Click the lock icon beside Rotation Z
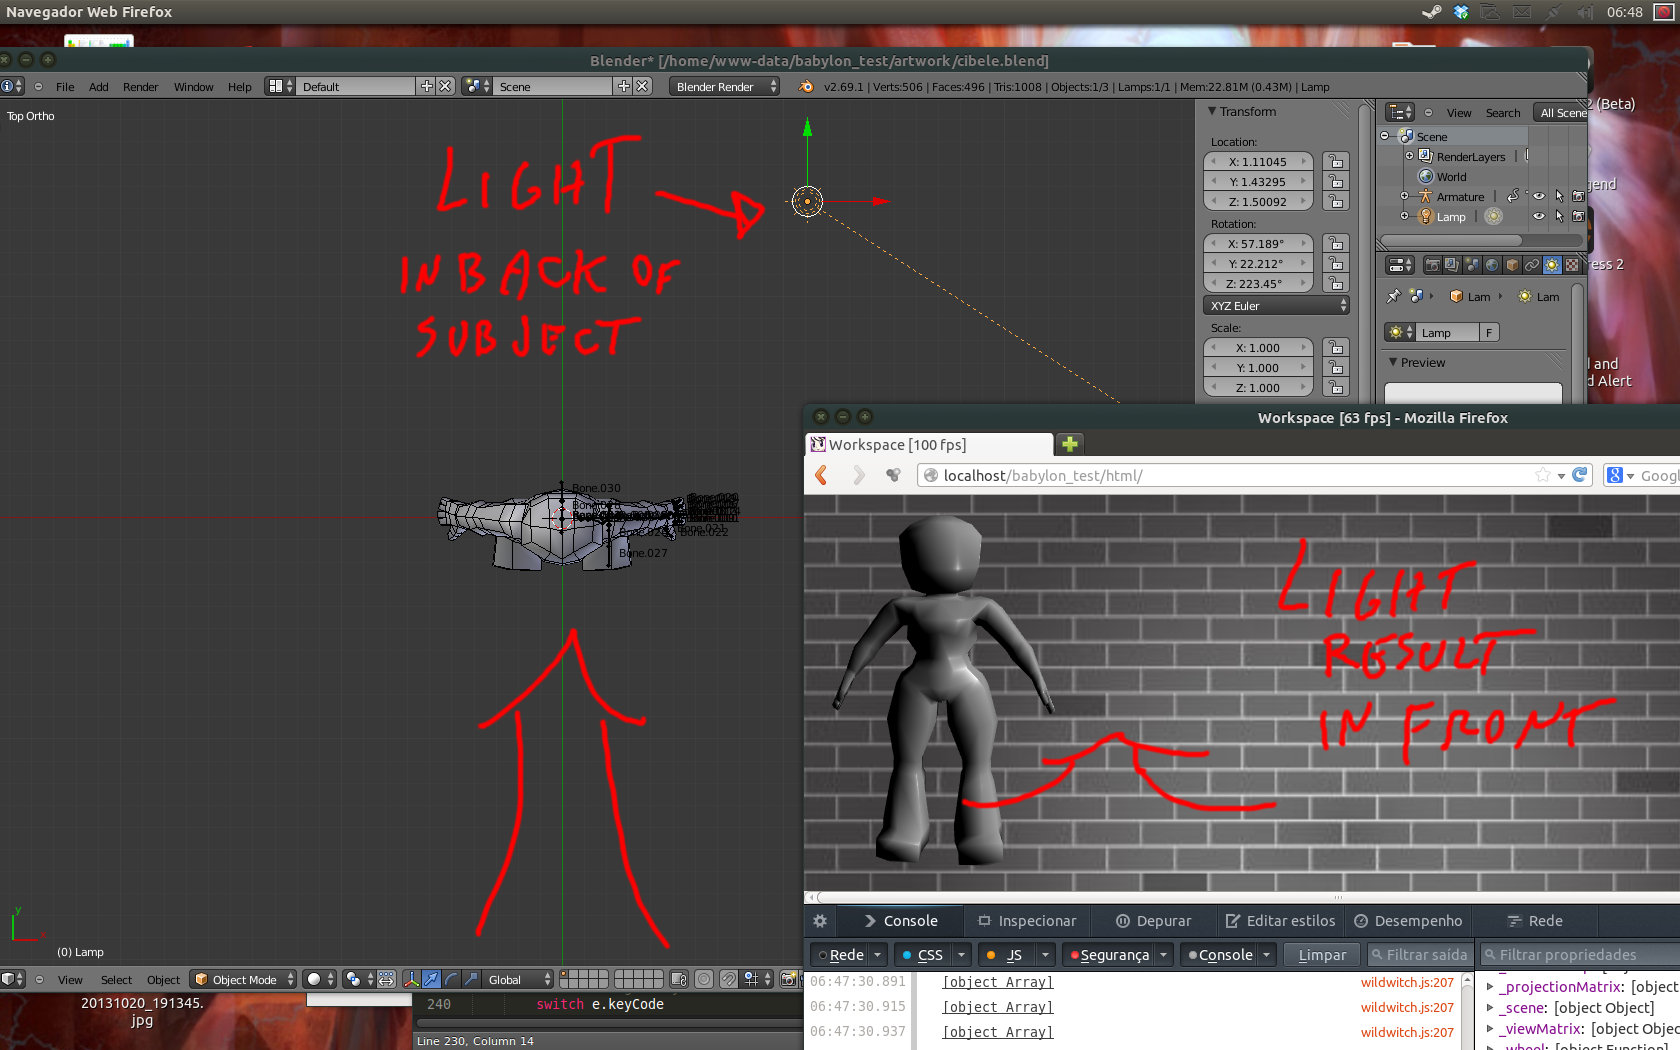 coord(1336,284)
